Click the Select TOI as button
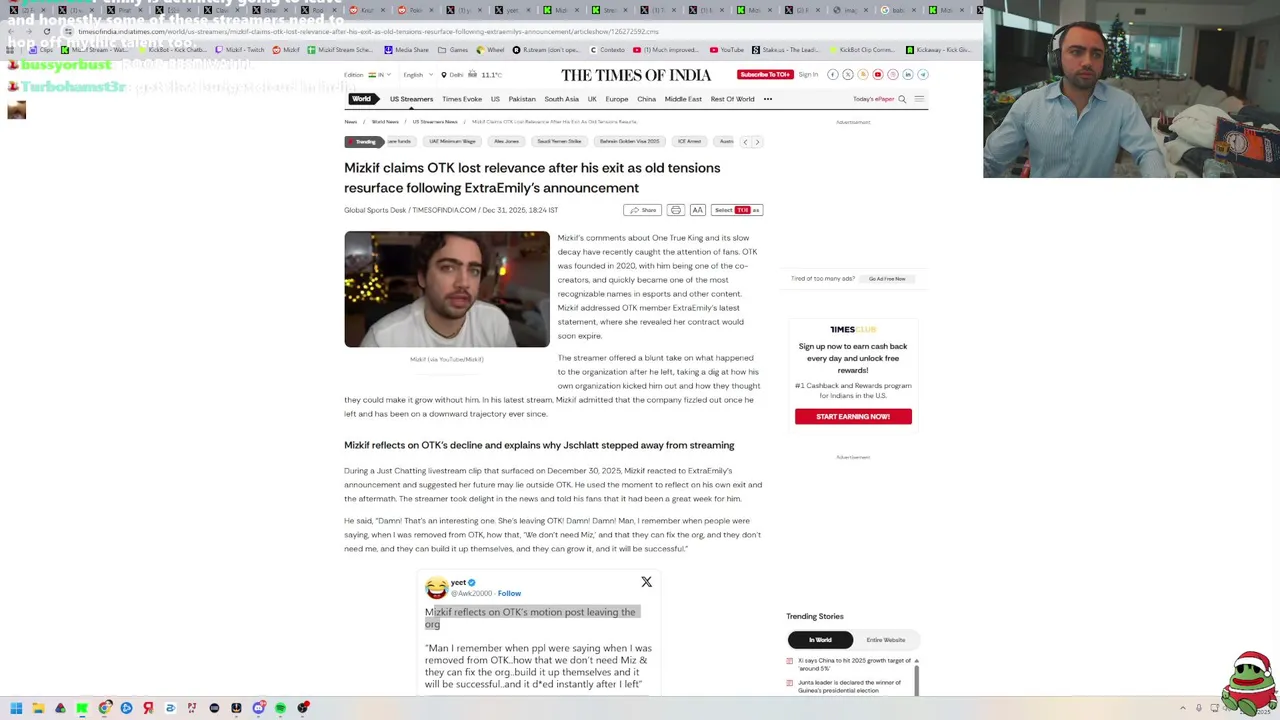The height and width of the screenshot is (720, 1280). (x=737, y=210)
